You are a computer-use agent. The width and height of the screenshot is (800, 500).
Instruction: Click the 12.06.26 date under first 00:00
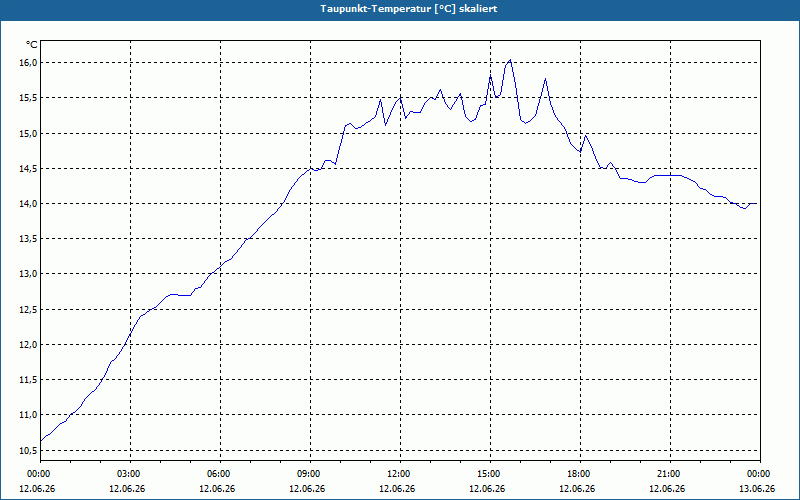tap(37, 489)
